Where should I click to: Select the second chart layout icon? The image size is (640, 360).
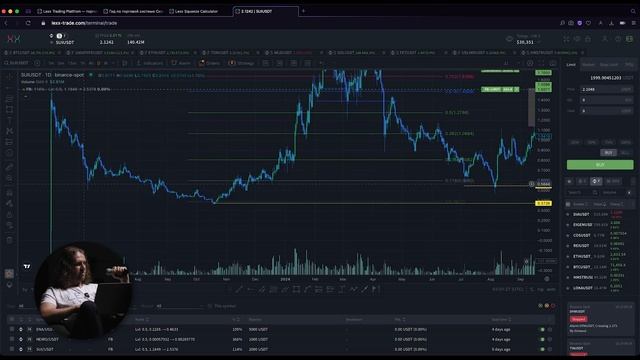280,63
